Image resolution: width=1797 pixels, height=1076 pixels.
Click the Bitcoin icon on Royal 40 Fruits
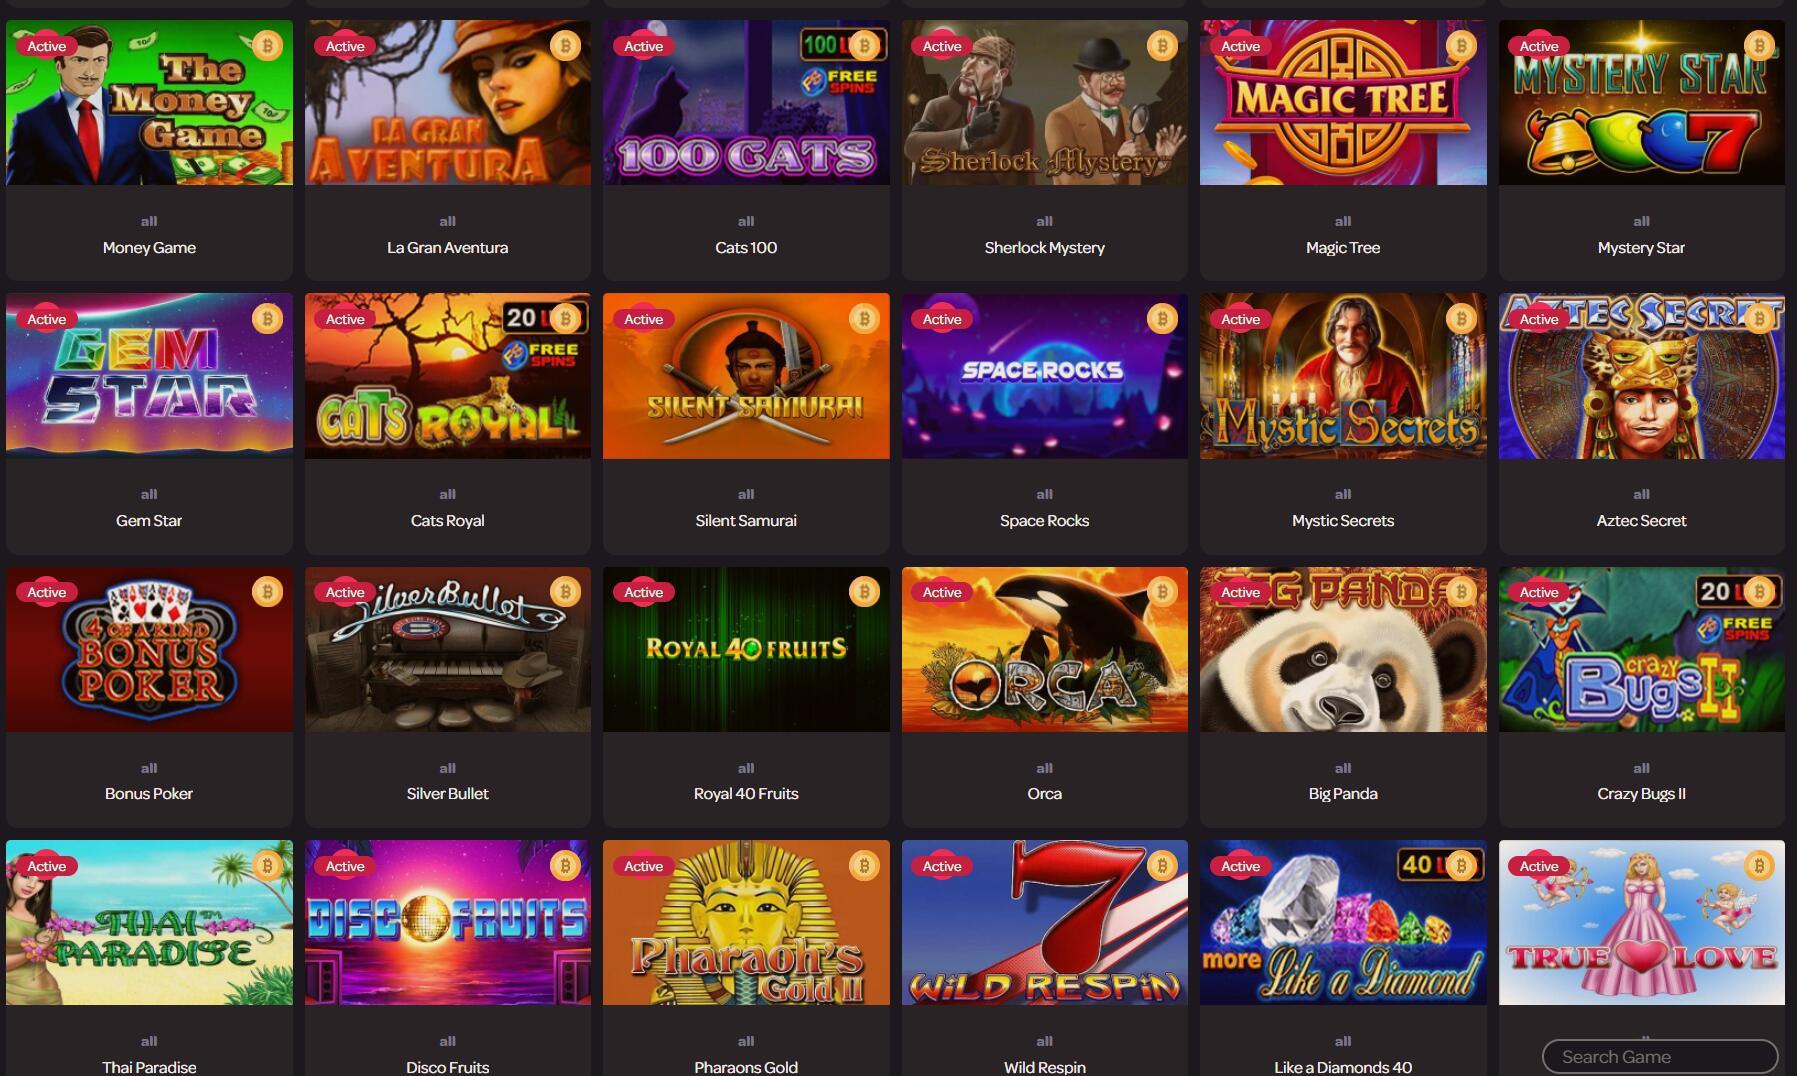(864, 592)
